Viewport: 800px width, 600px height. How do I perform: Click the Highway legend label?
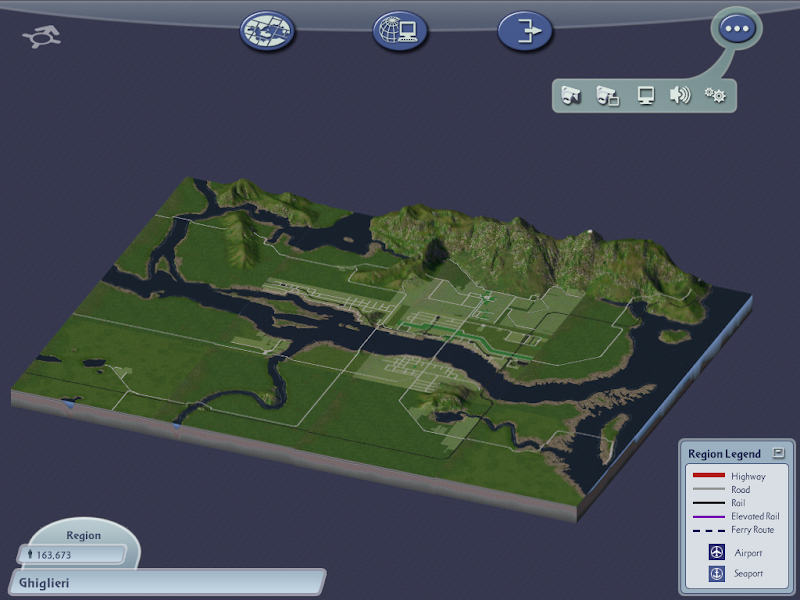coord(748,476)
